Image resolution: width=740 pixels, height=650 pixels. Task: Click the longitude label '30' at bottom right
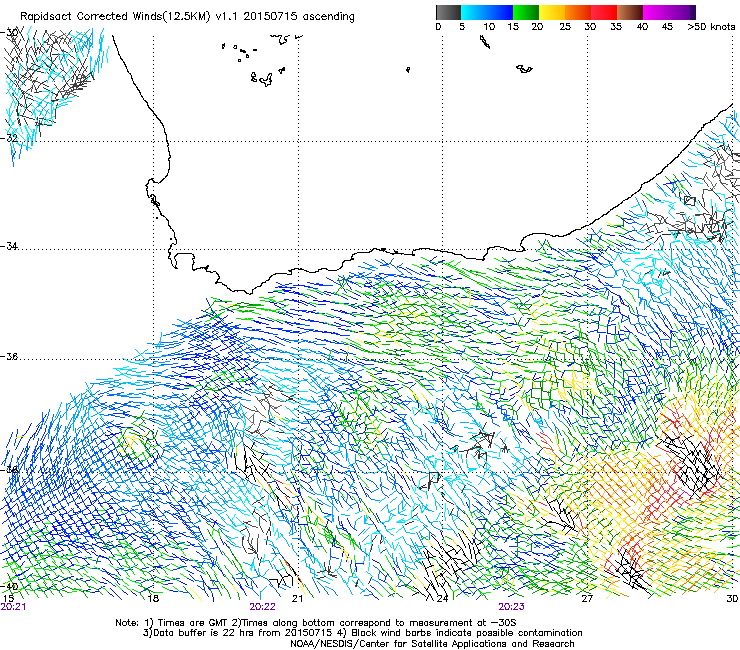coord(732,599)
